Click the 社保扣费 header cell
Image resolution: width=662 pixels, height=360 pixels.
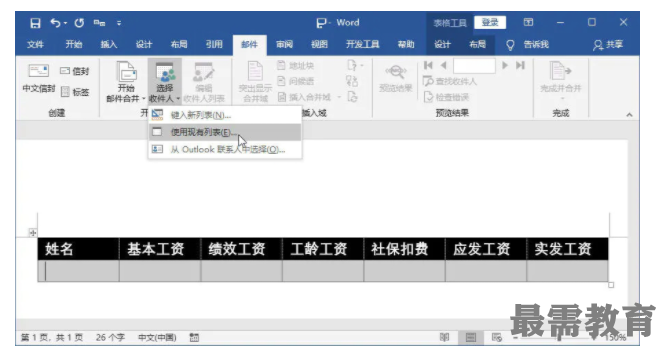(x=404, y=249)
